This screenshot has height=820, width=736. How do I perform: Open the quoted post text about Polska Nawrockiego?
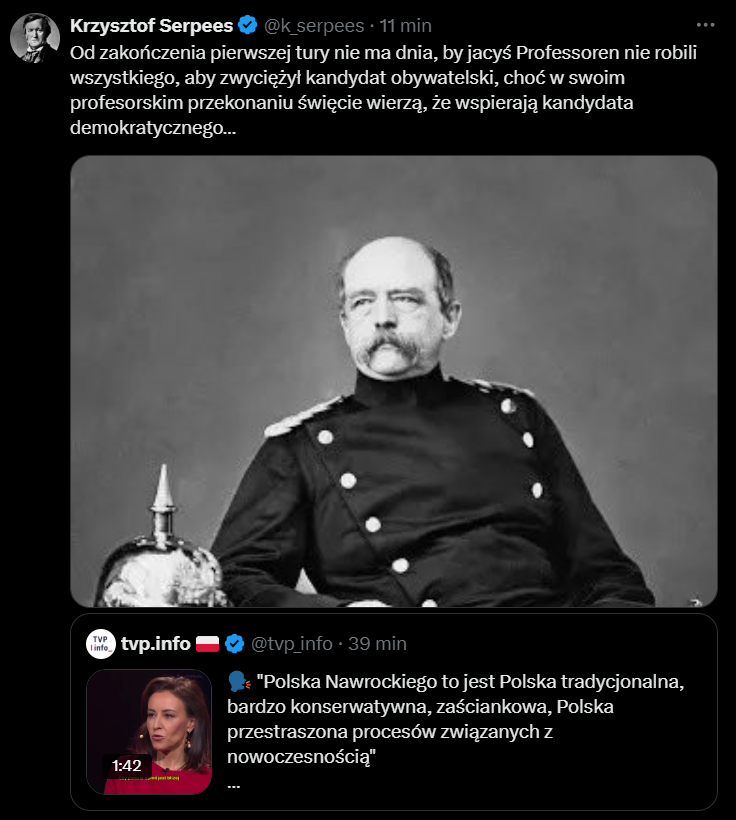(456, 719)
